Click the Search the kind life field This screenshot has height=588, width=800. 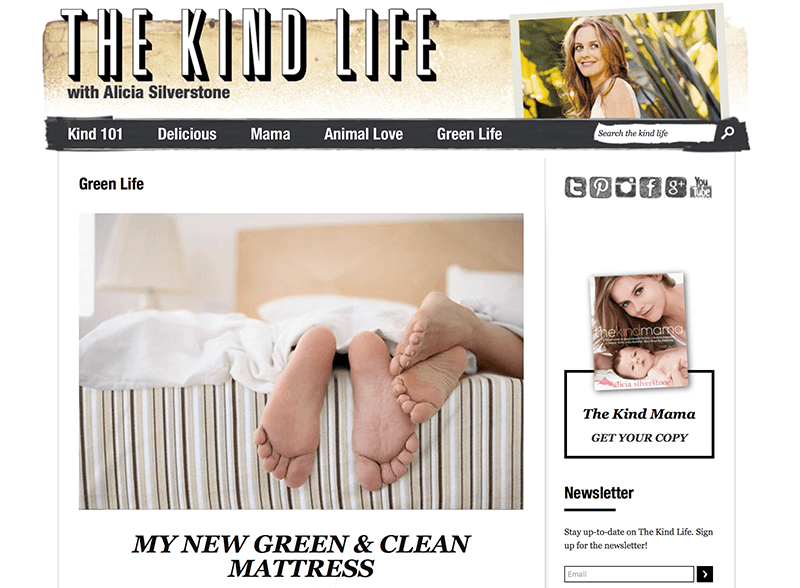[655, 133]
